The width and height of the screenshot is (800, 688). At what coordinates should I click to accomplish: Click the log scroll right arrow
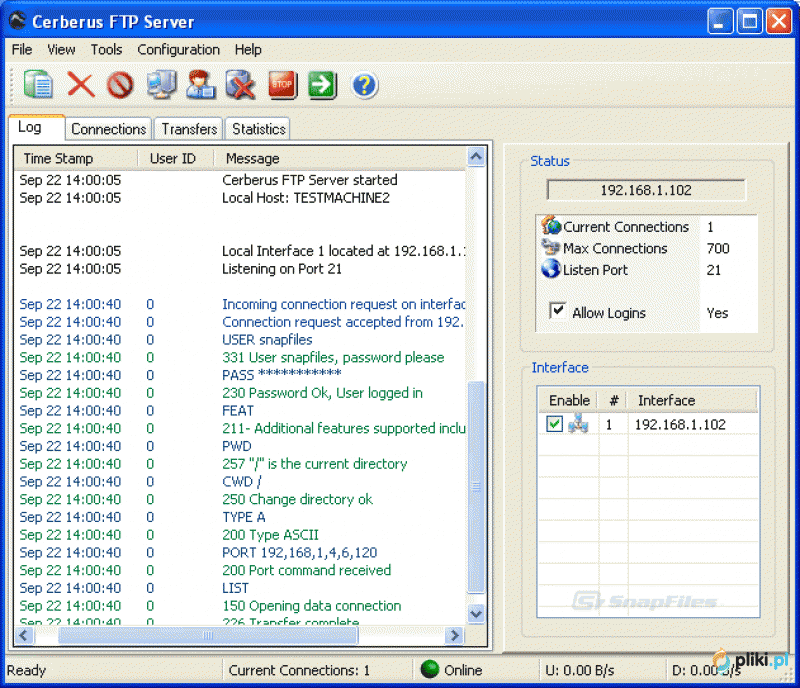[454, 635]
